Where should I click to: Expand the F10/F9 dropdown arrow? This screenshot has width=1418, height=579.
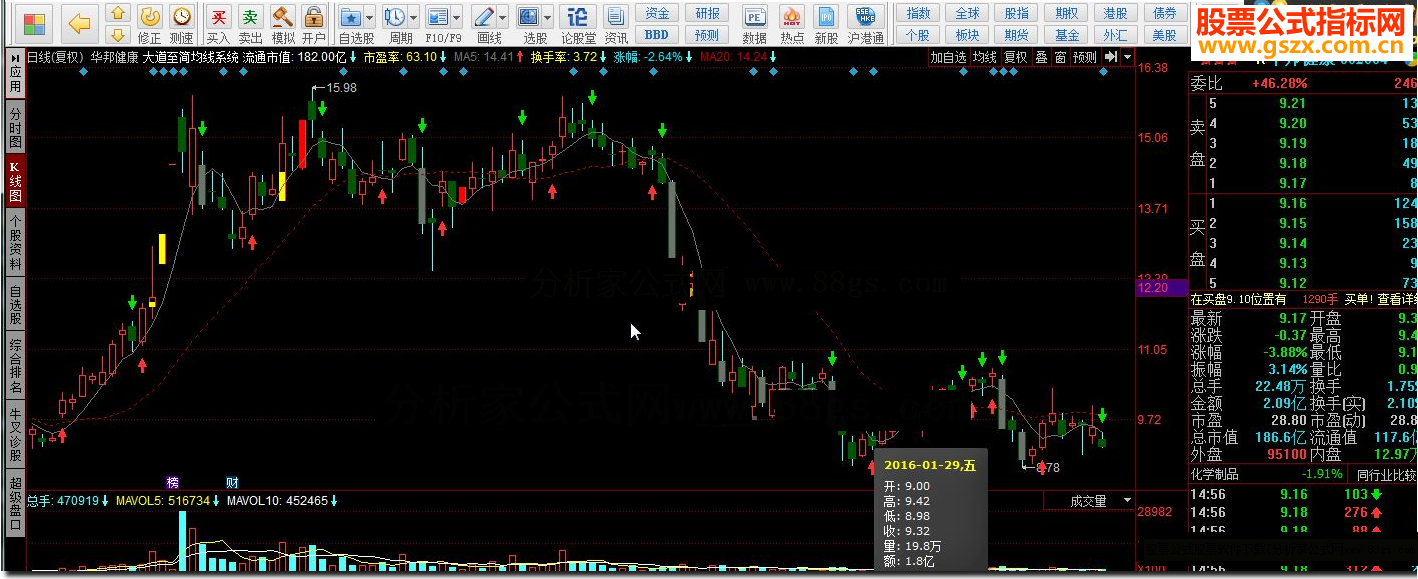pos(456,18)
